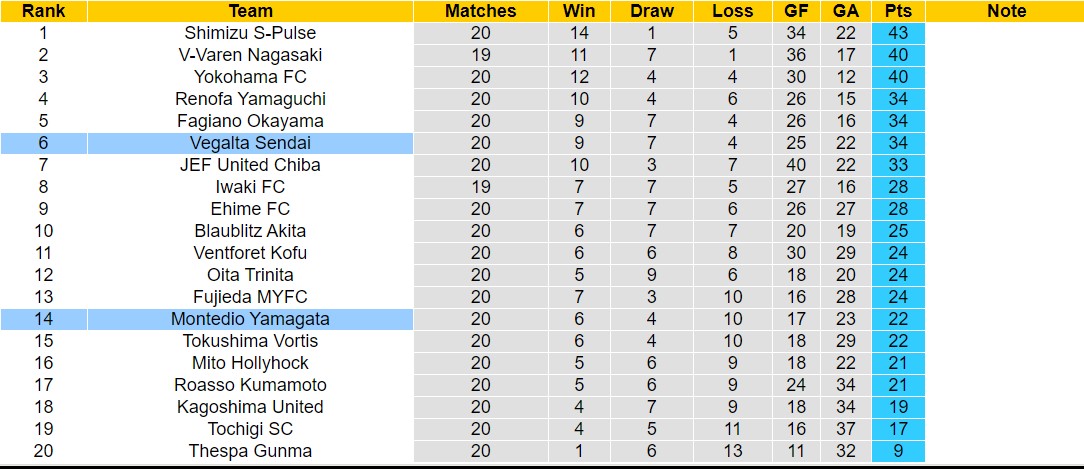Click the Matches column header
Viewport: 1084px width, 469px height.
click(480, 11)
